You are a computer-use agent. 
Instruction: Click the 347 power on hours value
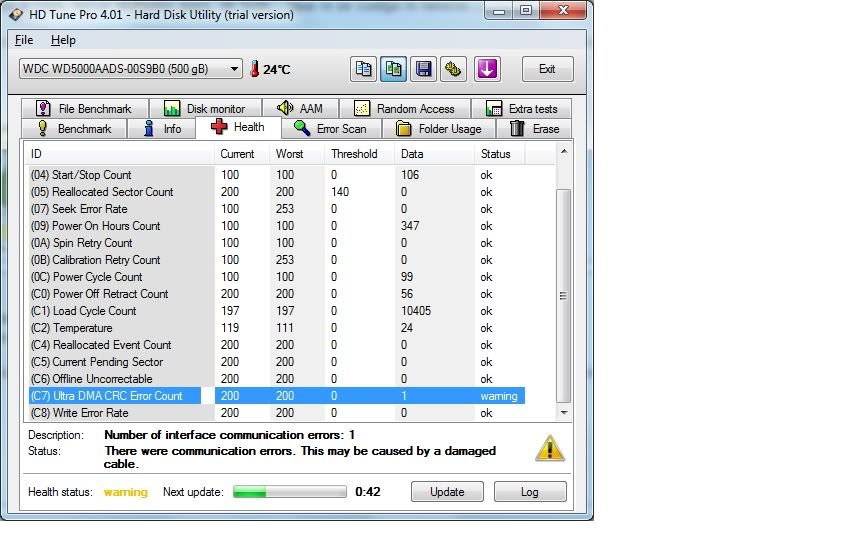(410, 226)
